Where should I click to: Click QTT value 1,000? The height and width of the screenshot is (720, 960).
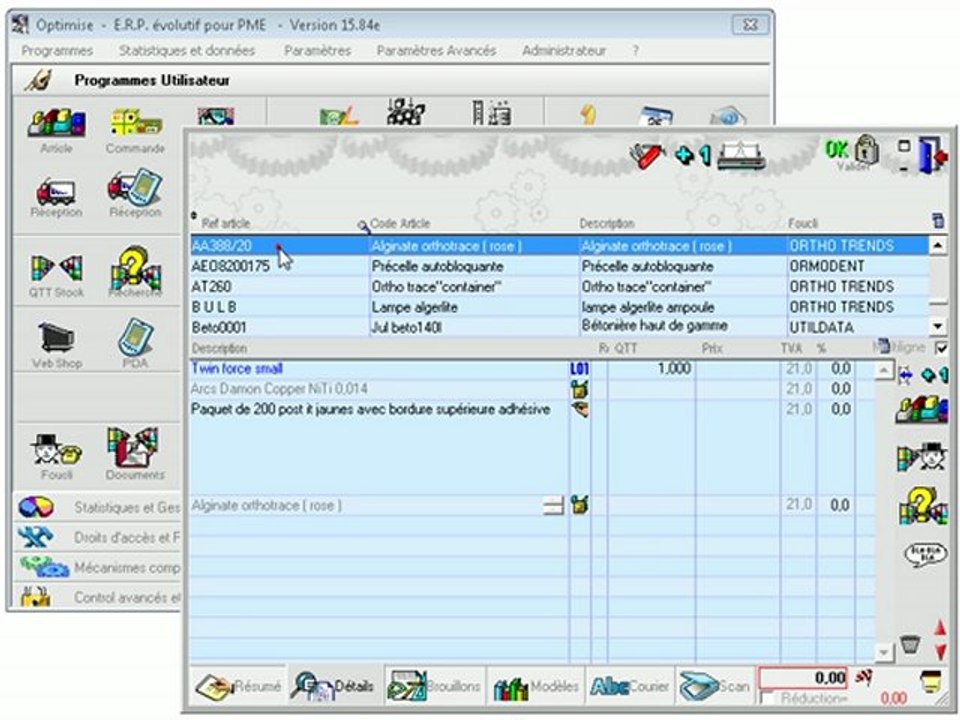coord(674,369)
